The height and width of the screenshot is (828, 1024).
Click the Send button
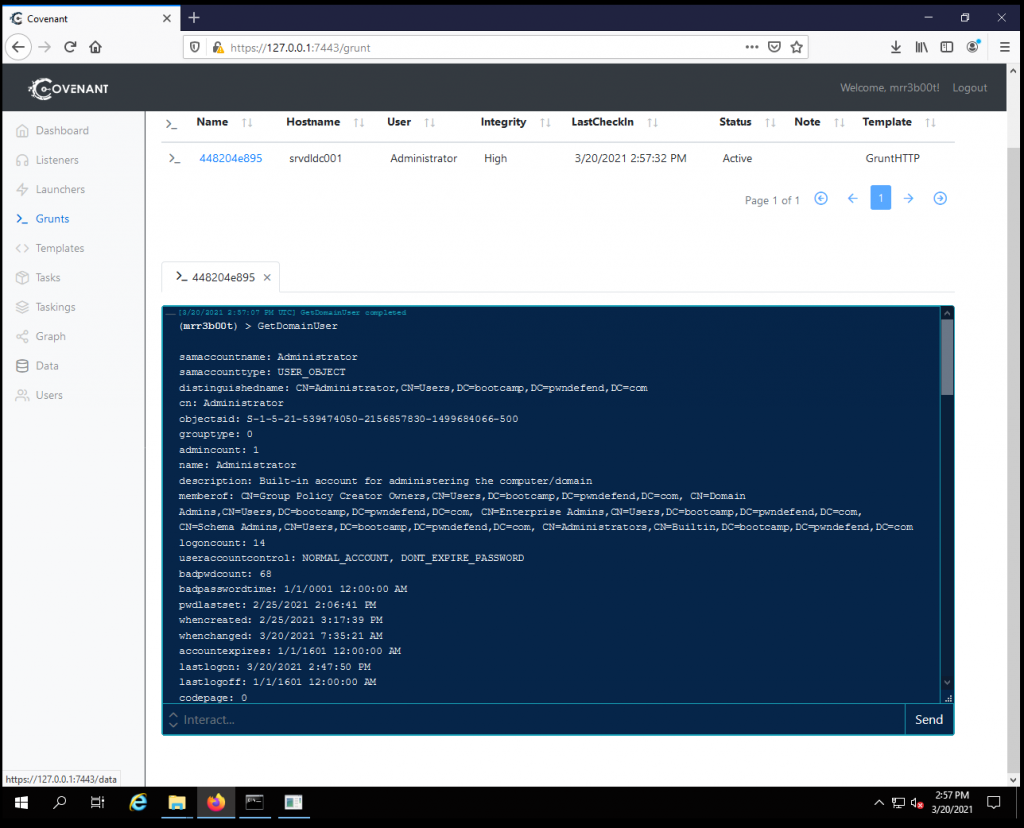tap(928, 719)
